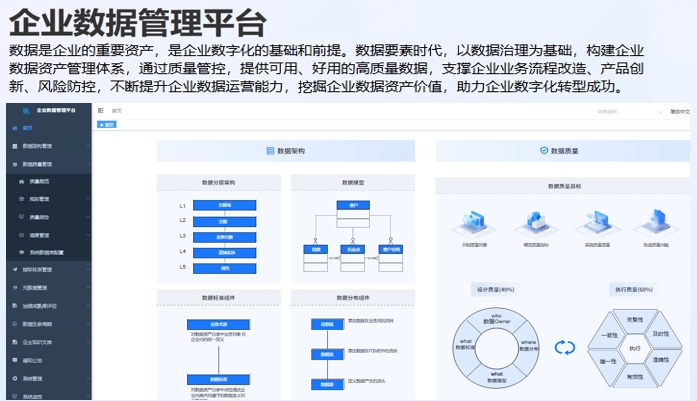Expand the 数据架构管理 chevron
The width and height of the screenshot is (697, 401).
pos(88,146)
